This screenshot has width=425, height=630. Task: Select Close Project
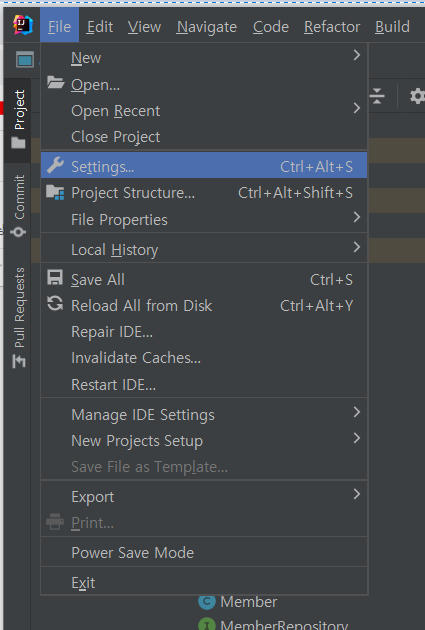204,137
